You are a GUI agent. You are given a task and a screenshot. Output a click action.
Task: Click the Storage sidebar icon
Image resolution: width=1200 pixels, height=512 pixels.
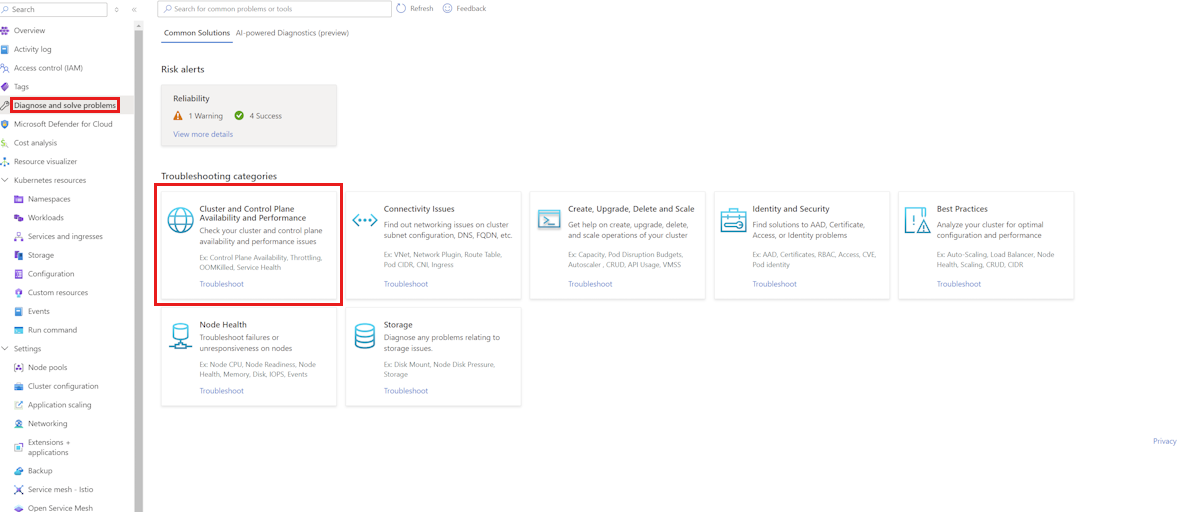coord(19,255)
